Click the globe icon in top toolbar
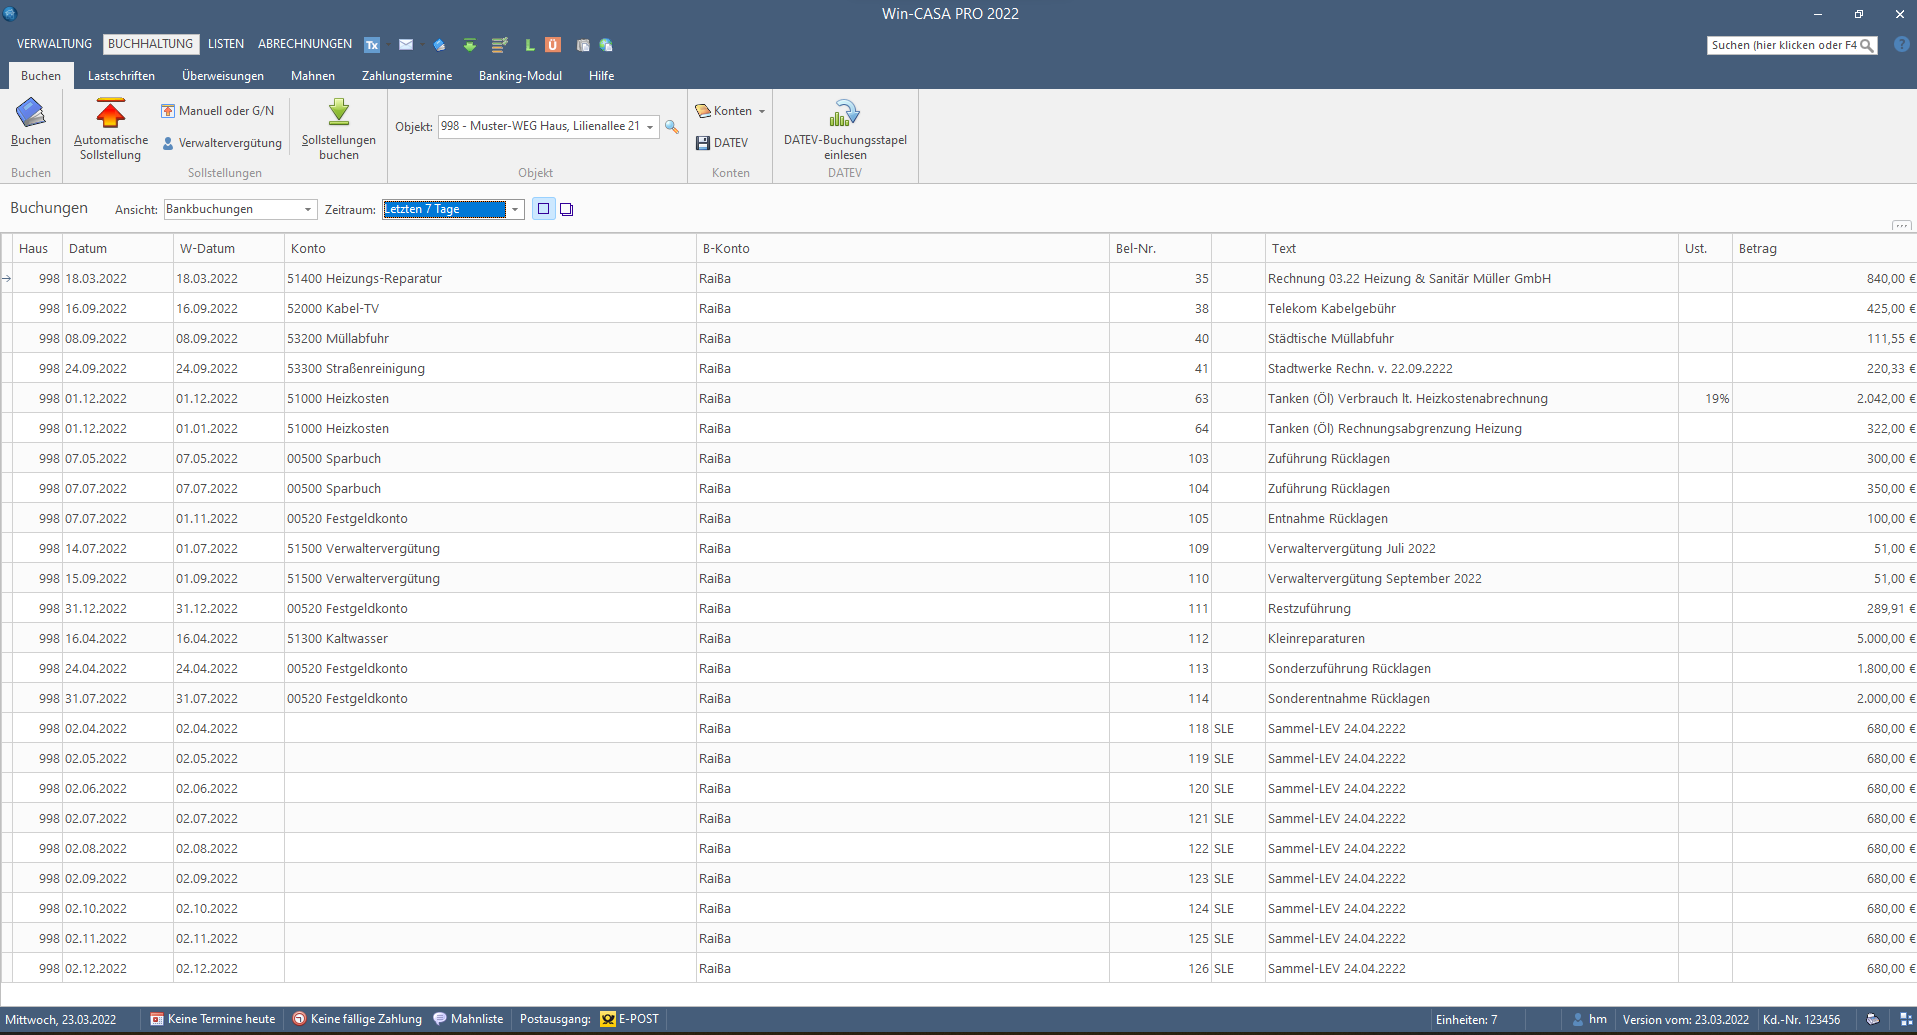The image size is (1917, 1035). (606, 45)
